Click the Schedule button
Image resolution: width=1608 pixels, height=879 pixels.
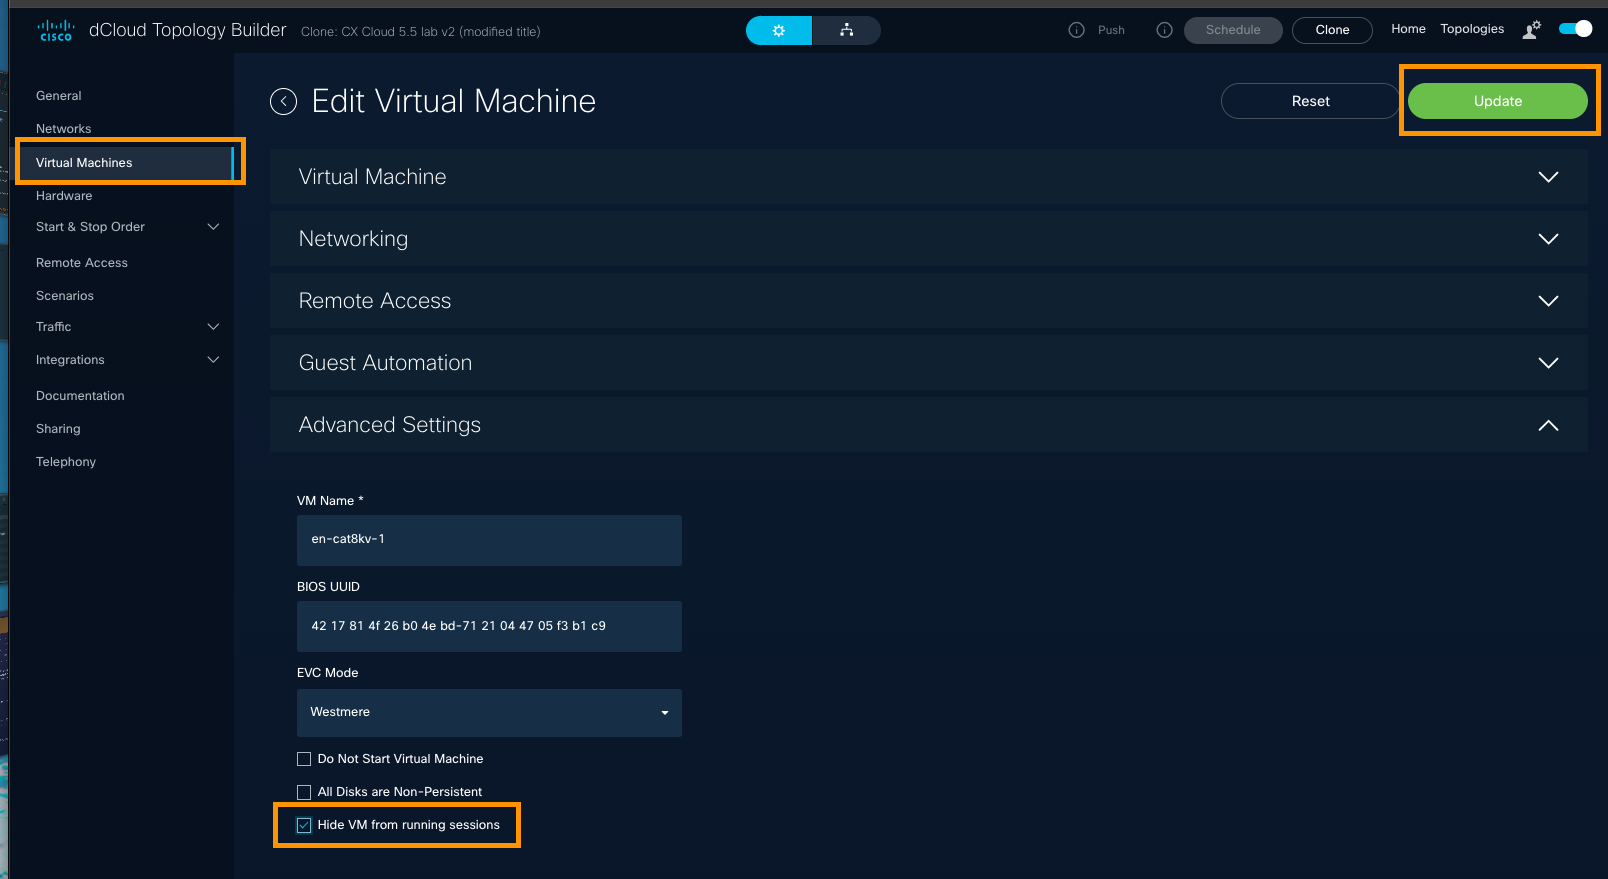point(1233,30)
